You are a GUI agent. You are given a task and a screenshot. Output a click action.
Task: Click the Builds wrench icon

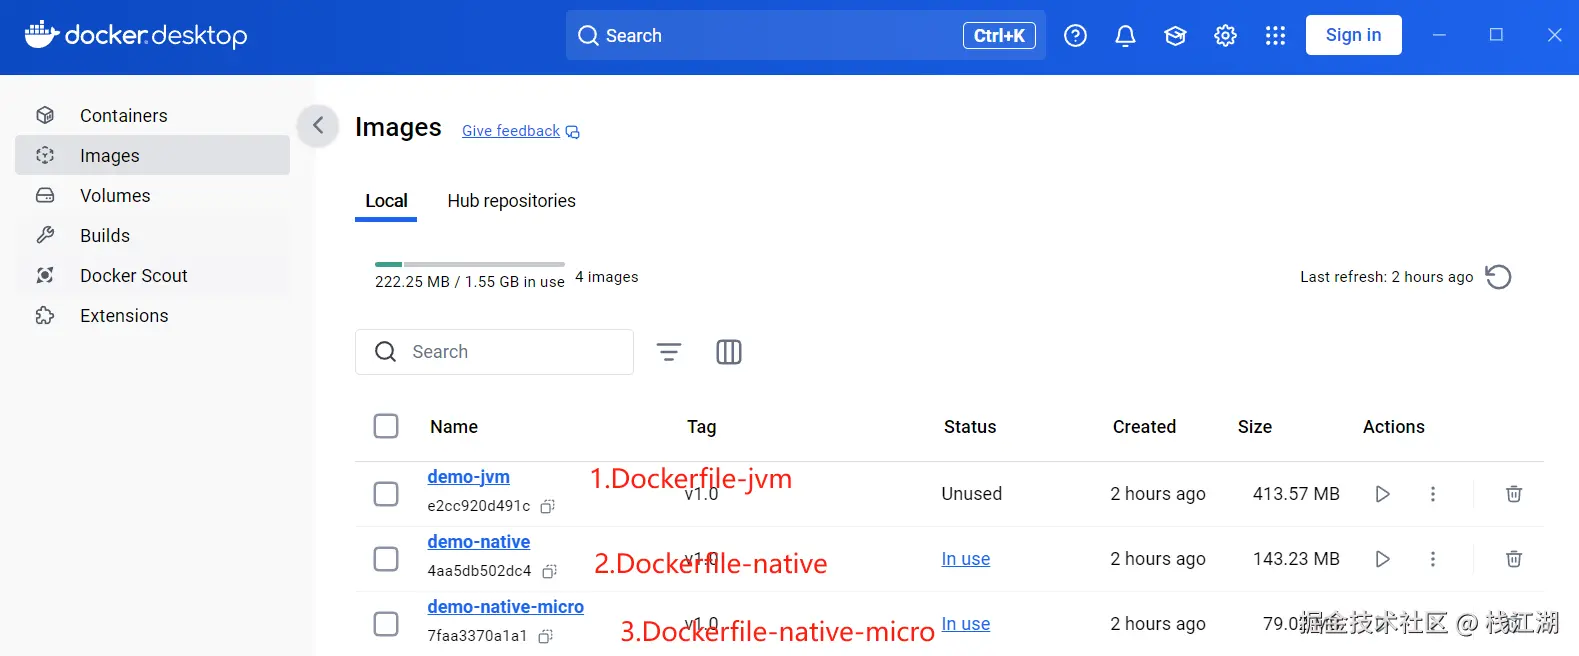pyautogui.click(x=45, y=235)
